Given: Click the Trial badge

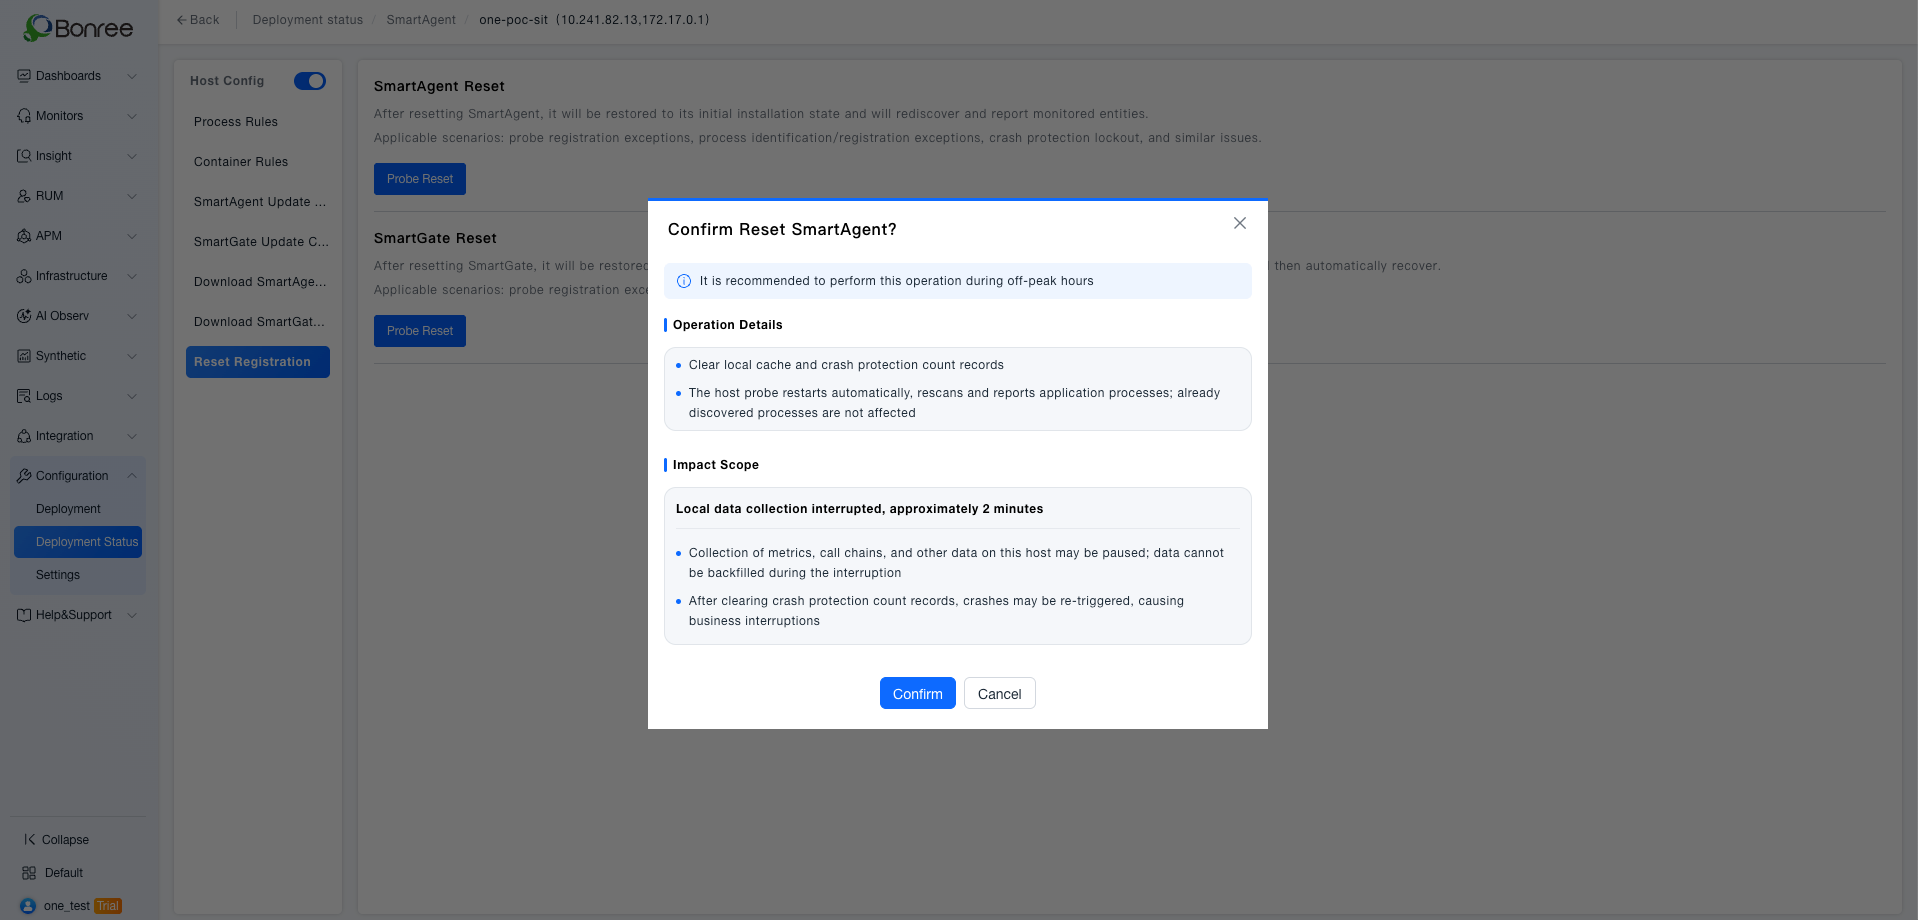Looking at the screenshot, I should [x=108, y=906].
